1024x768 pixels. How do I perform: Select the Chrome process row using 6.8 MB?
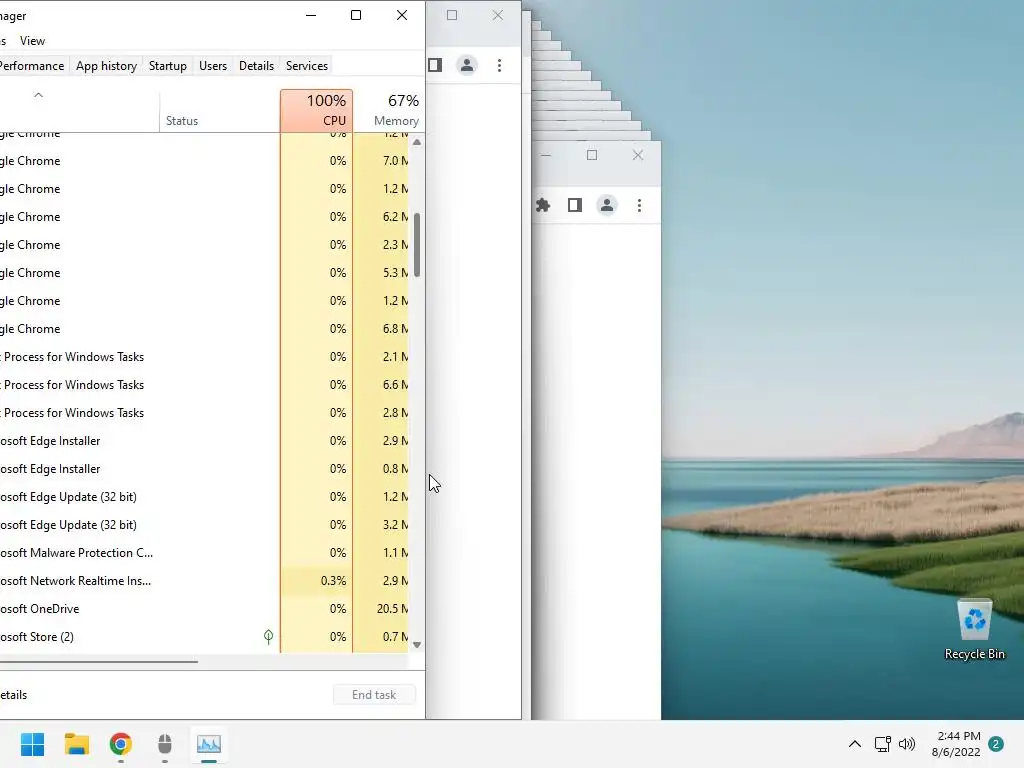(204, 328)
